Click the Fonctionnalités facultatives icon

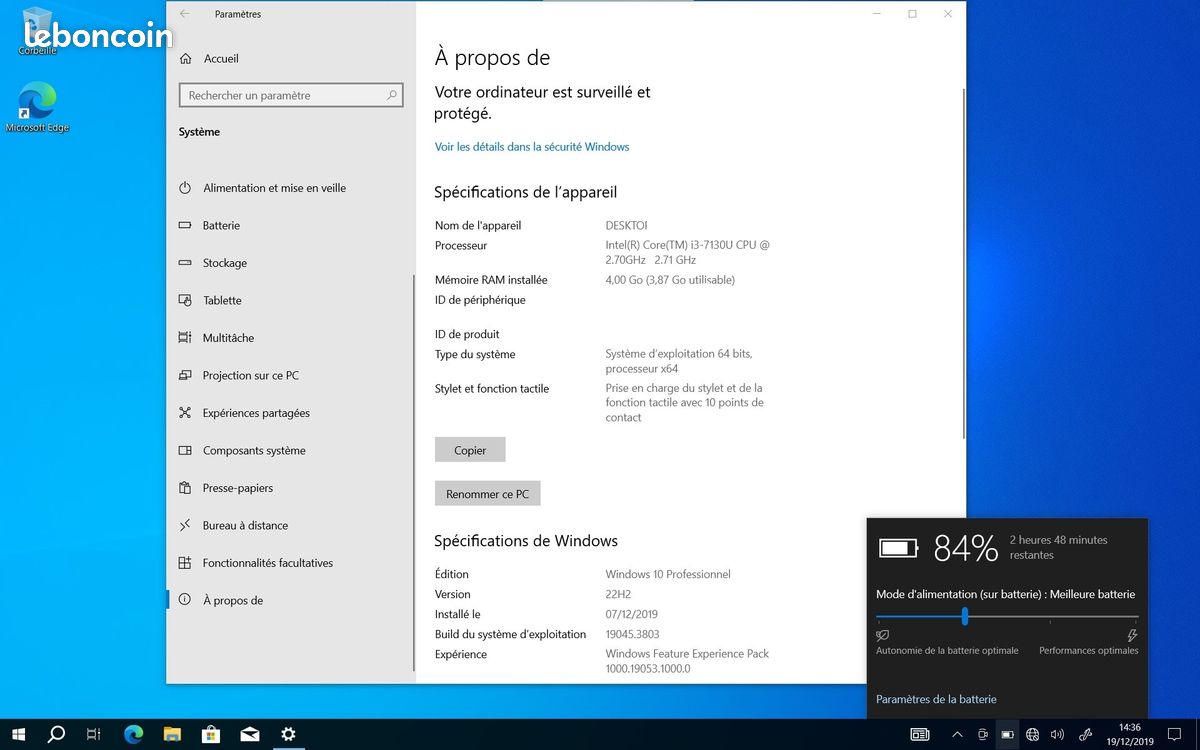coord(185,563)
